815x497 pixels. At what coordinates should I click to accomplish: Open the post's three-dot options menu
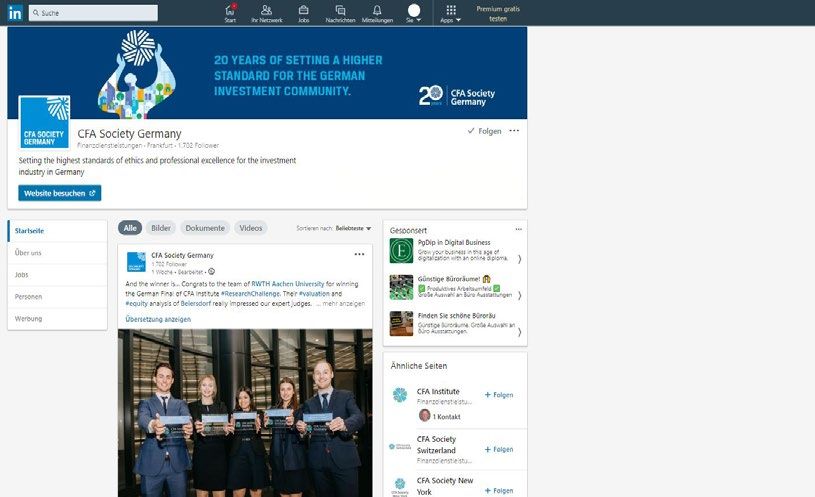[359, 254]
